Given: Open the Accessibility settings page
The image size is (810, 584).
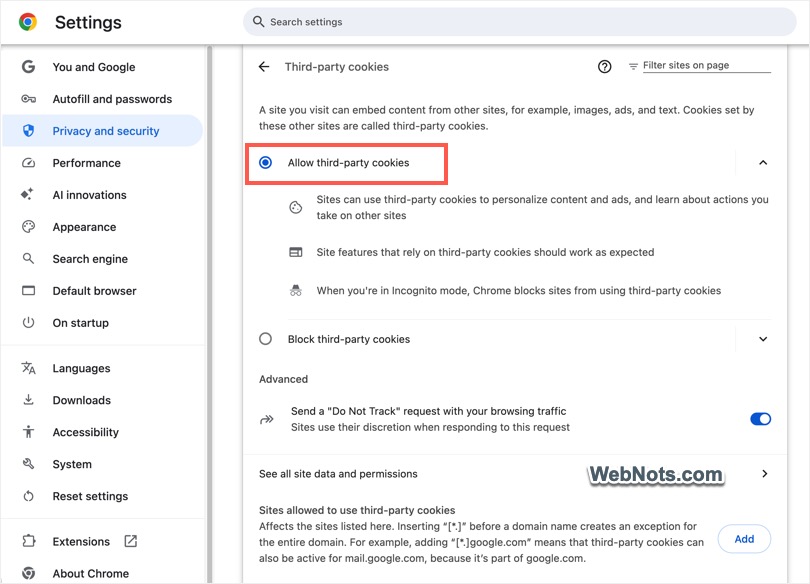Looking at the screenshot, I should [102, 432].
